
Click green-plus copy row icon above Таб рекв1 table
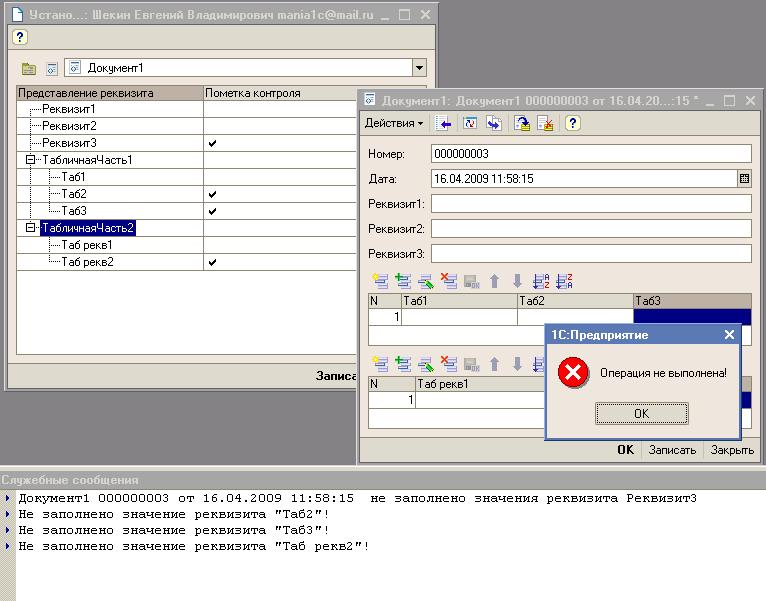tap(403, 364)
